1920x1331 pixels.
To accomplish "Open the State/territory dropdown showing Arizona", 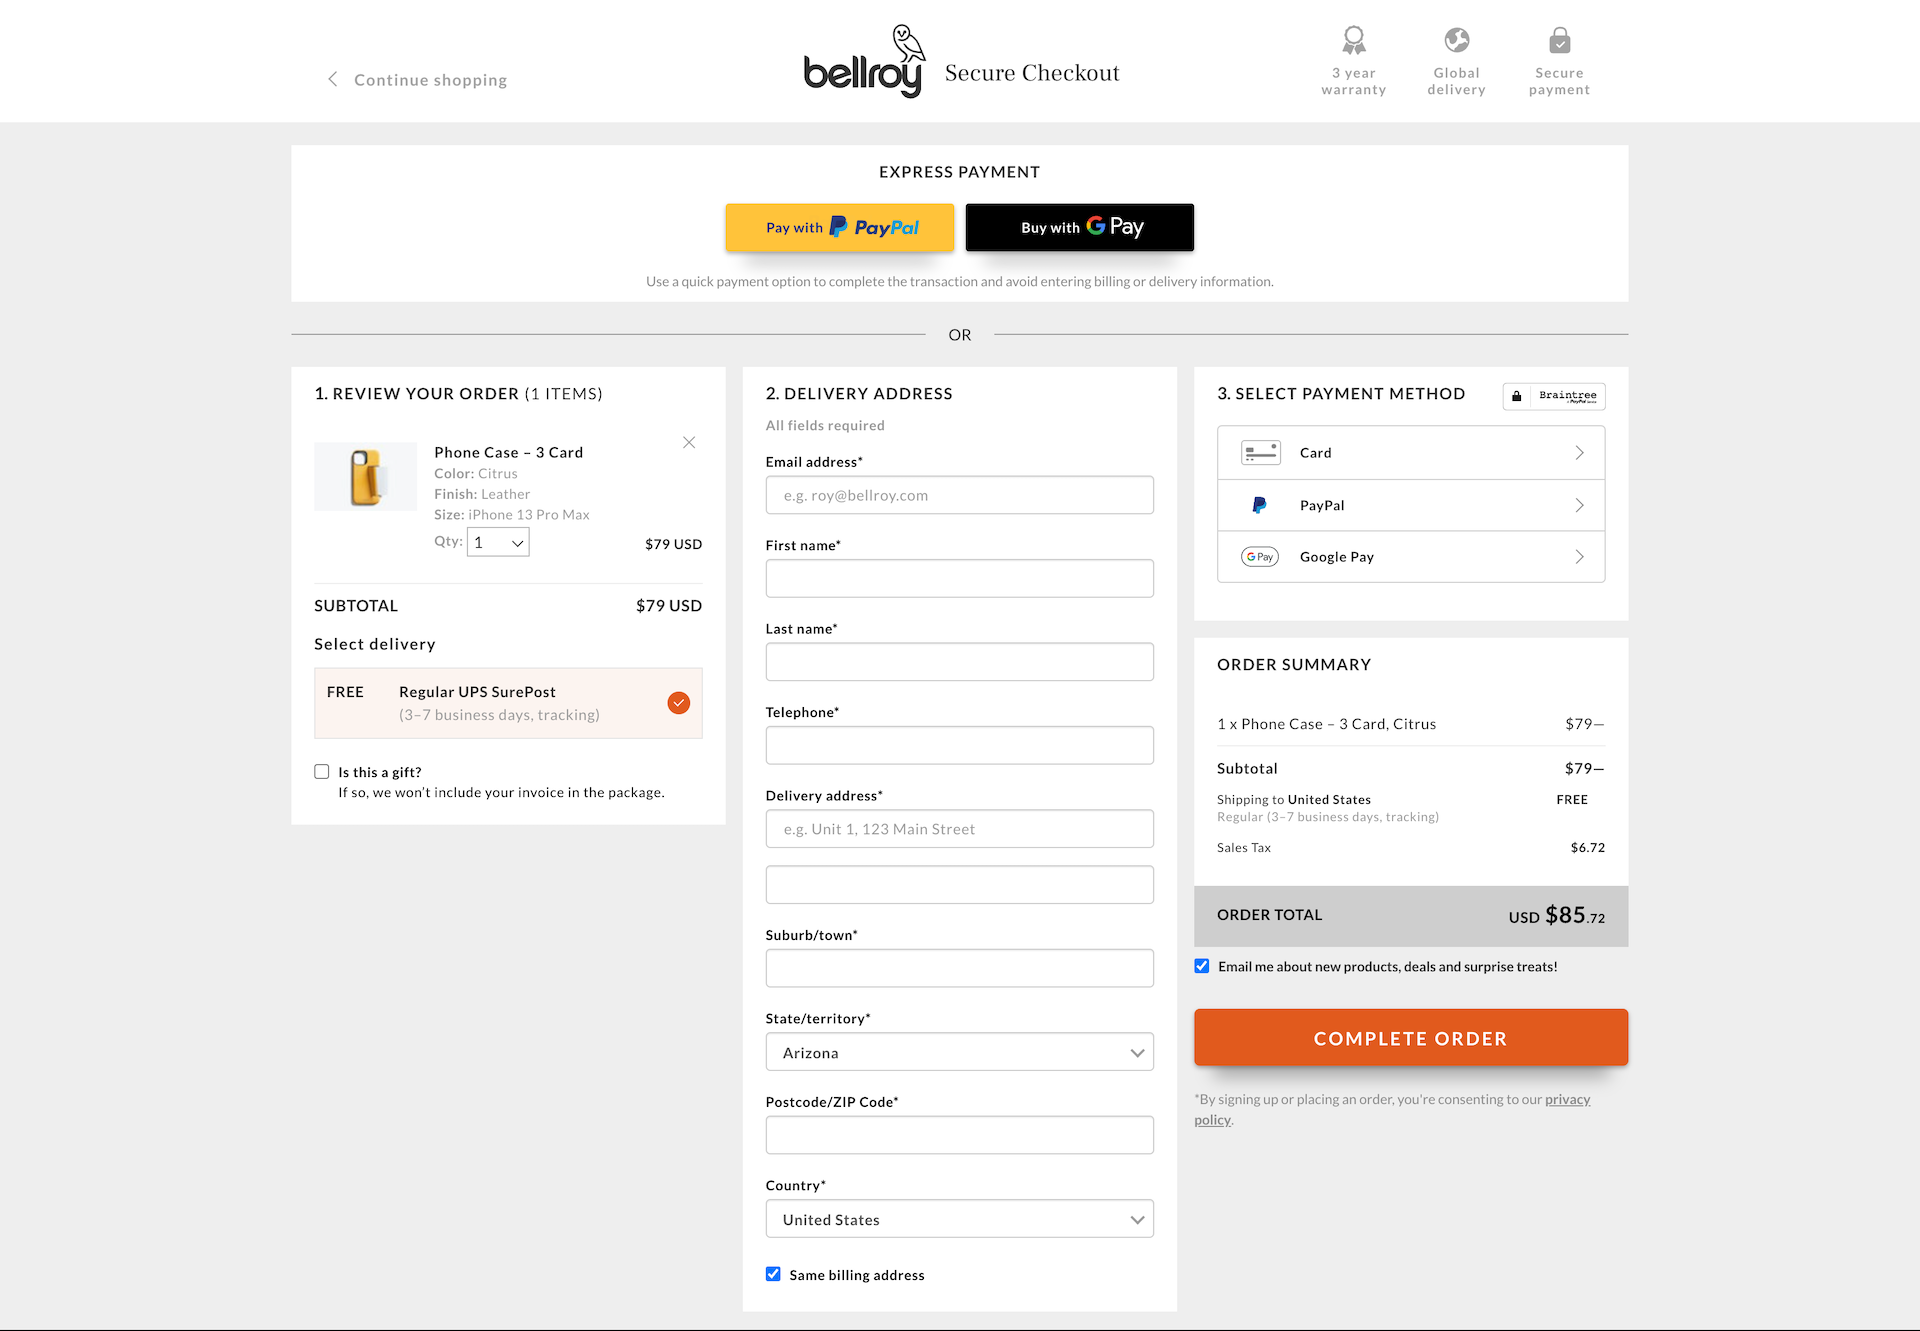I will coord(959,1051).
